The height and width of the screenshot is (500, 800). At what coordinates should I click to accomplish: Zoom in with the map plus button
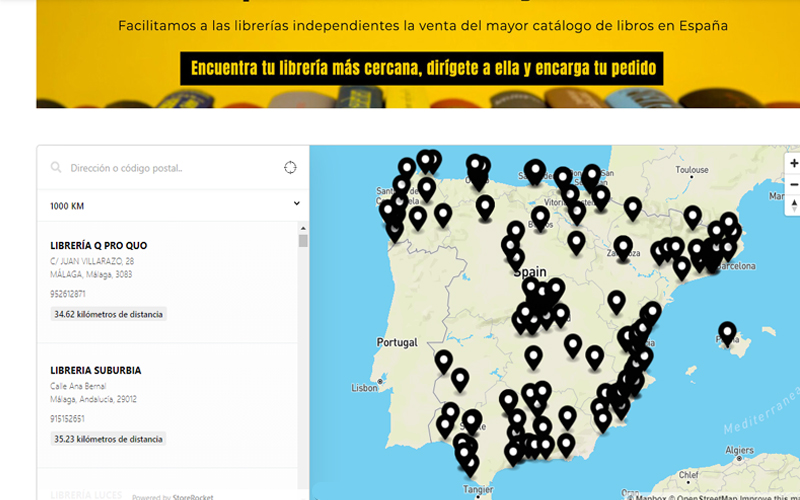pyautogui.click(x=793, y=163)
